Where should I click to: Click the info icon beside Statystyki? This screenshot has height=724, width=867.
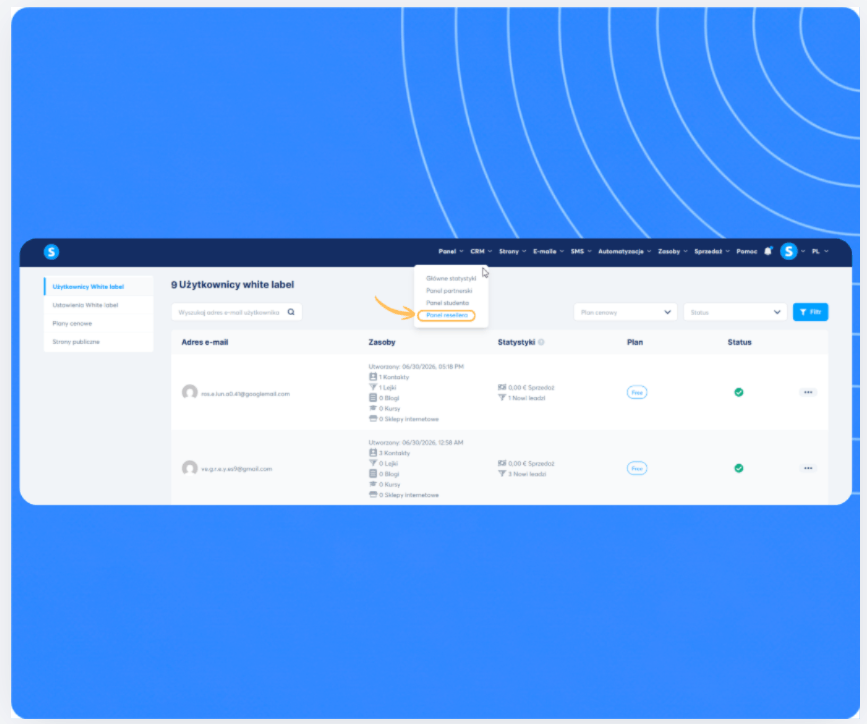coord(541,342)
